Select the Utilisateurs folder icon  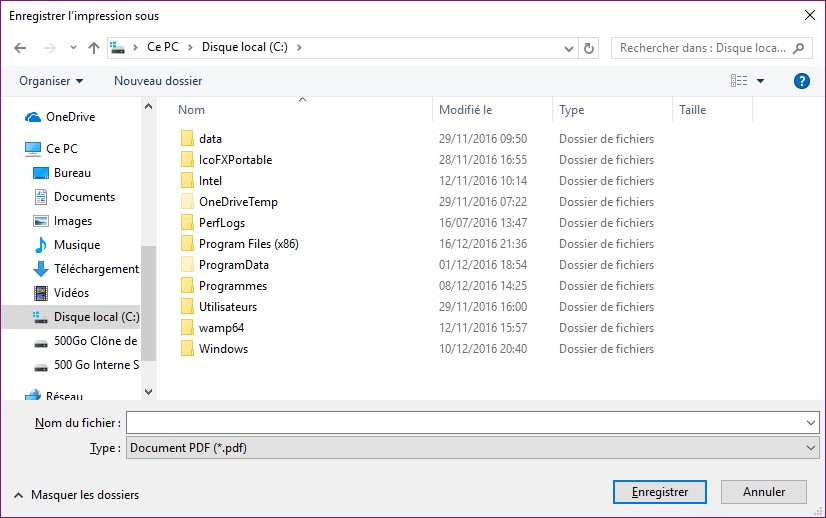pyautogui.click(x=187, y=307)
